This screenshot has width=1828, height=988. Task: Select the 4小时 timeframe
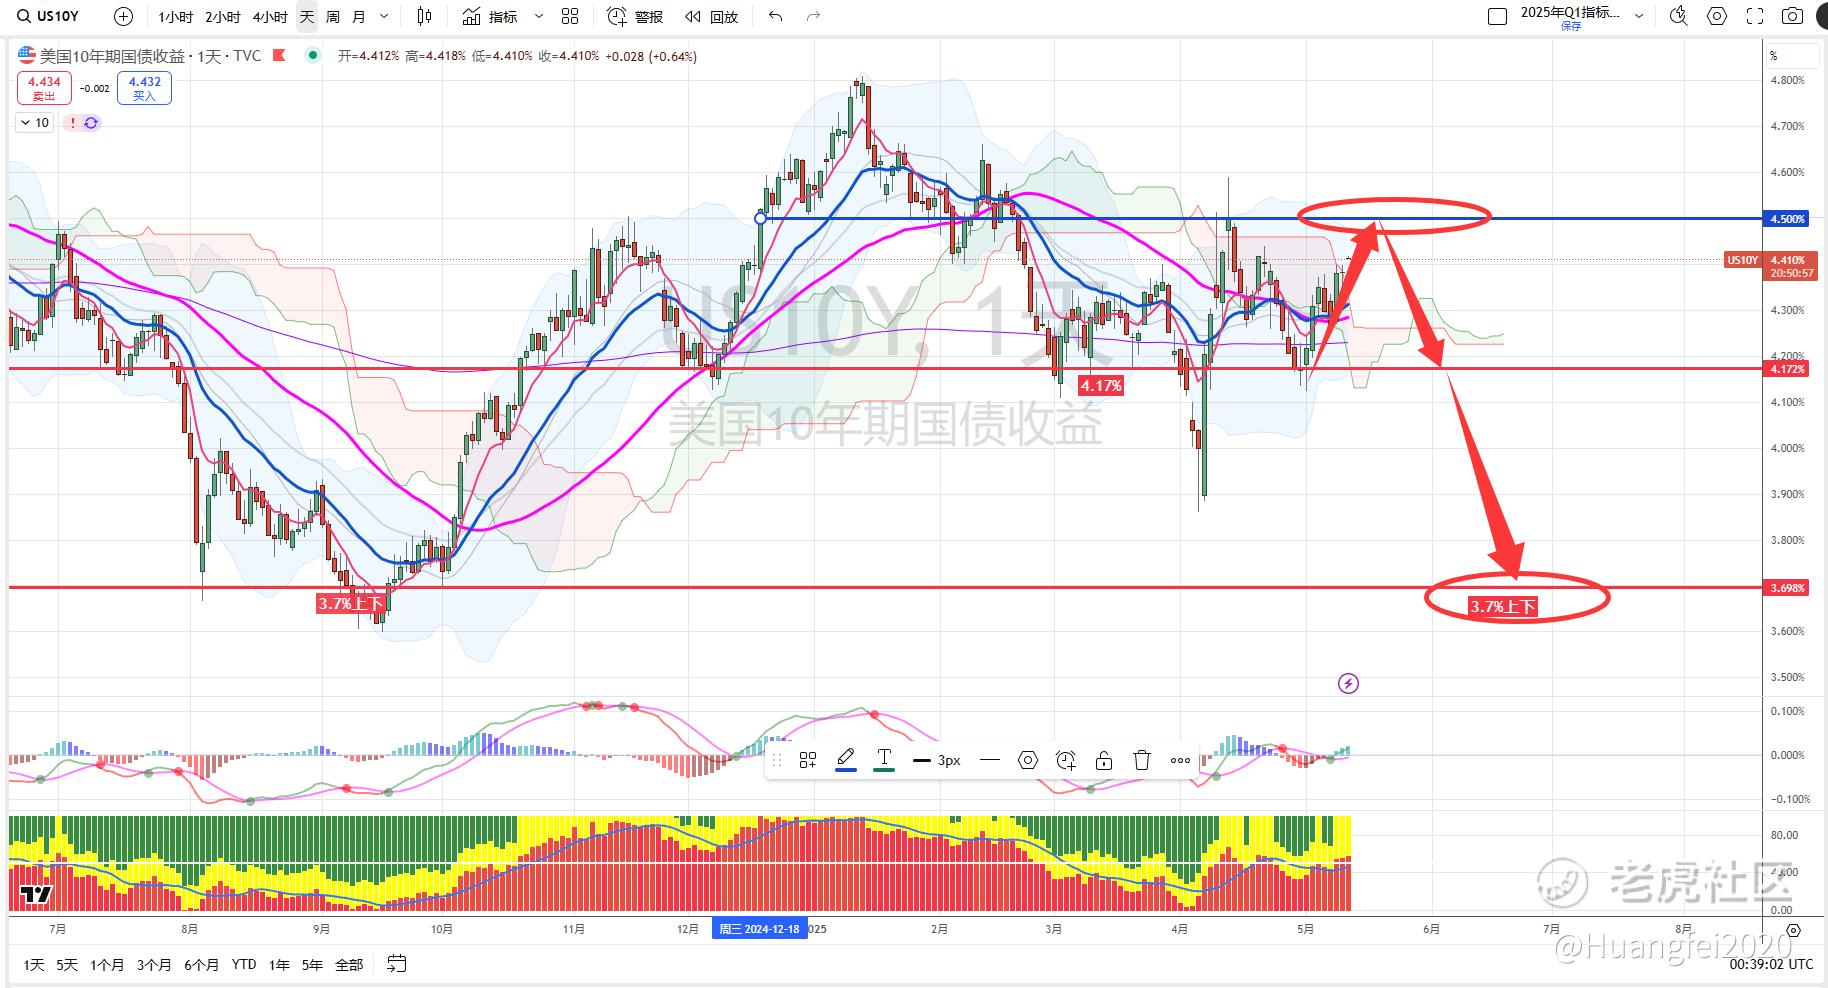pyautogui.click(x=269, y=16)
